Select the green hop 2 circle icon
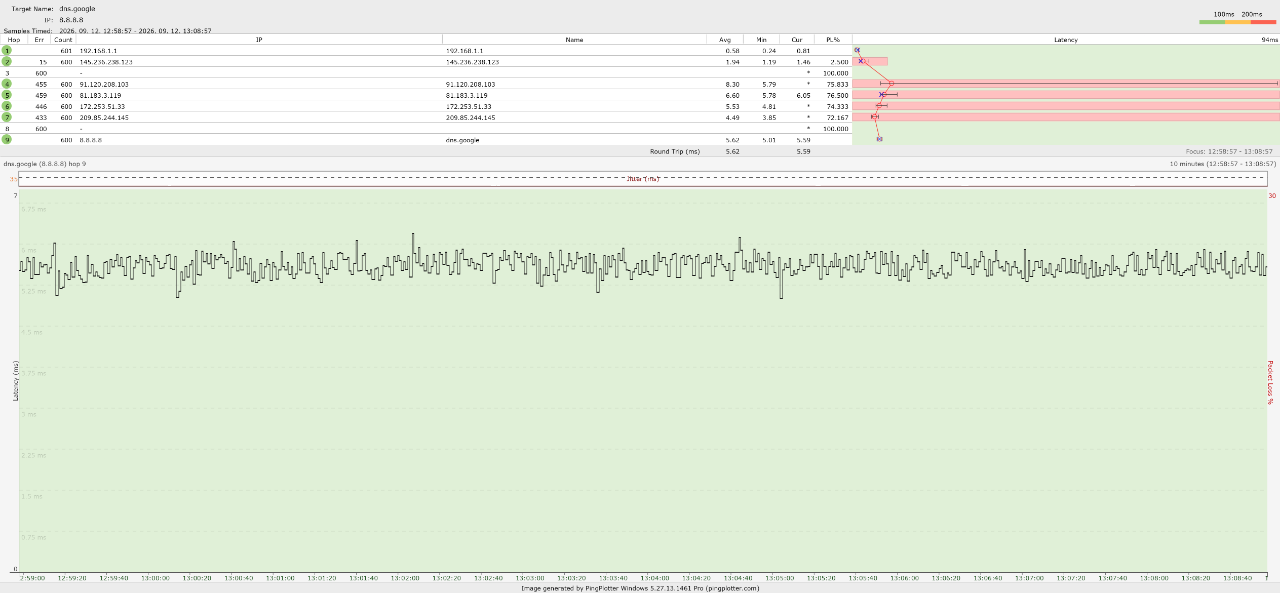The height and width of the screenshot is (593, 1280). coord(7,61)
